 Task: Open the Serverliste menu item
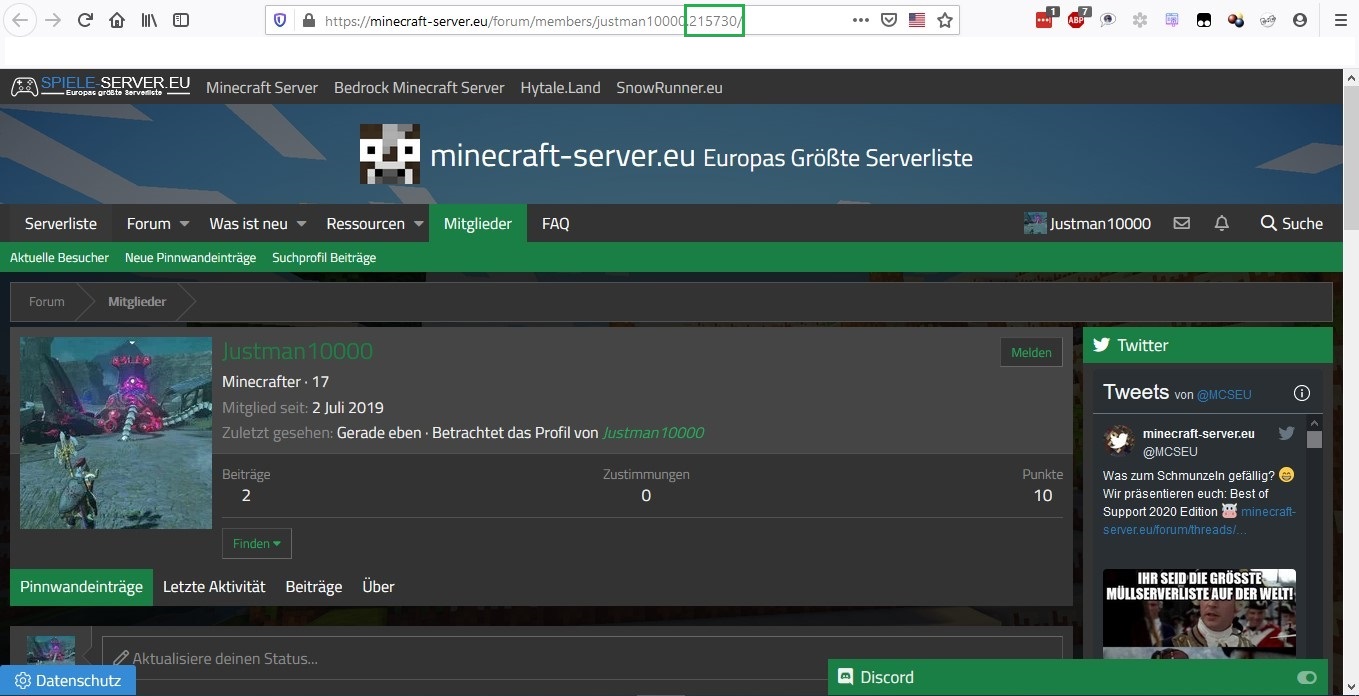click(61, 223)
